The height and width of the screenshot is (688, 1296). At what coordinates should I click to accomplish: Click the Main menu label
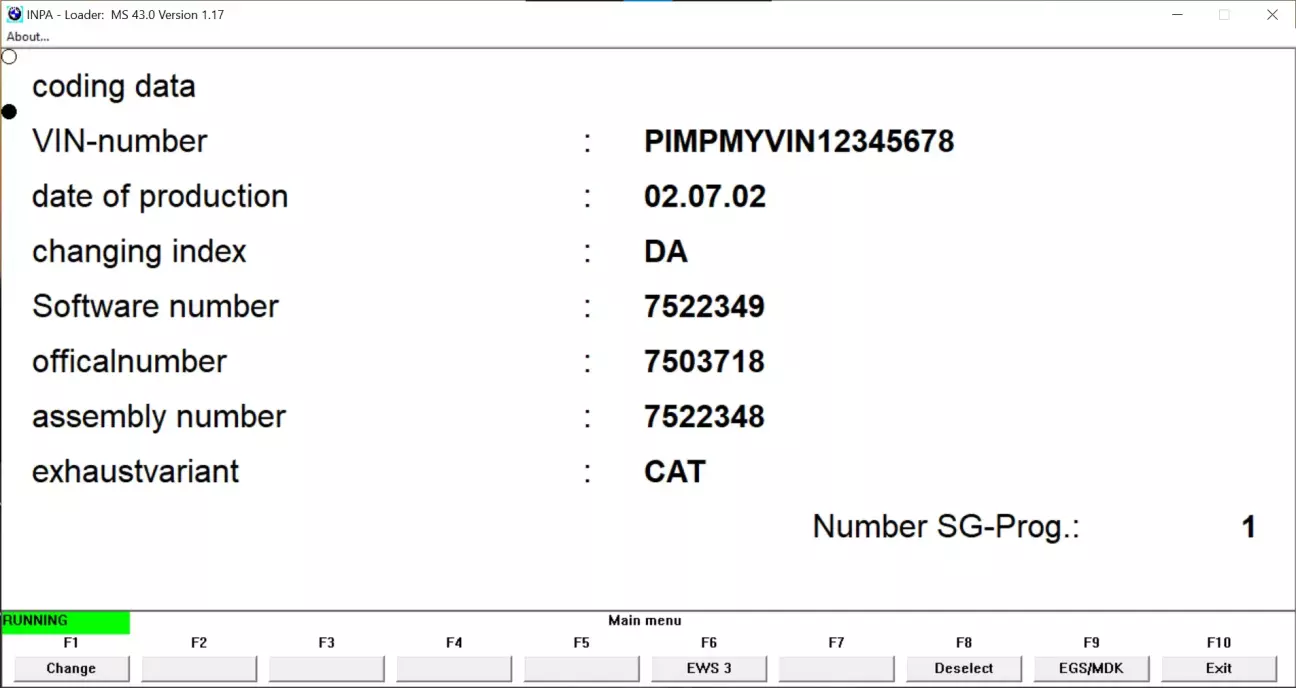pyautogui.click(x=644, y=621)
